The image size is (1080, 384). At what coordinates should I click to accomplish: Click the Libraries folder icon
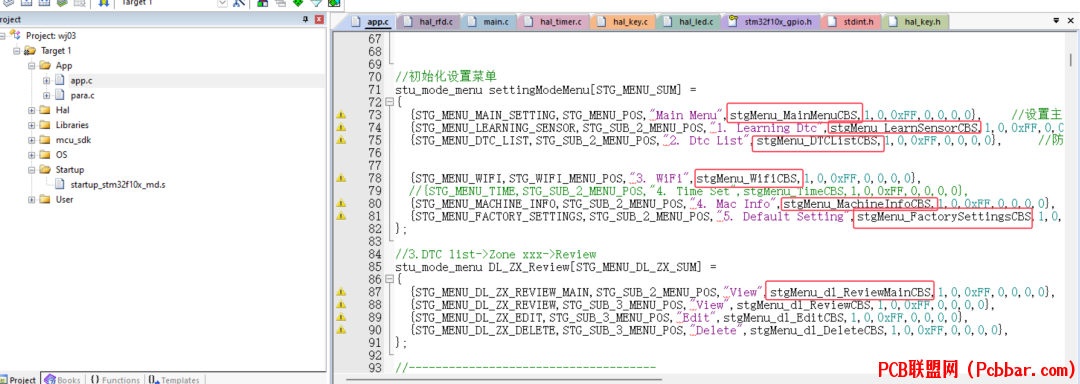point(45,125)
